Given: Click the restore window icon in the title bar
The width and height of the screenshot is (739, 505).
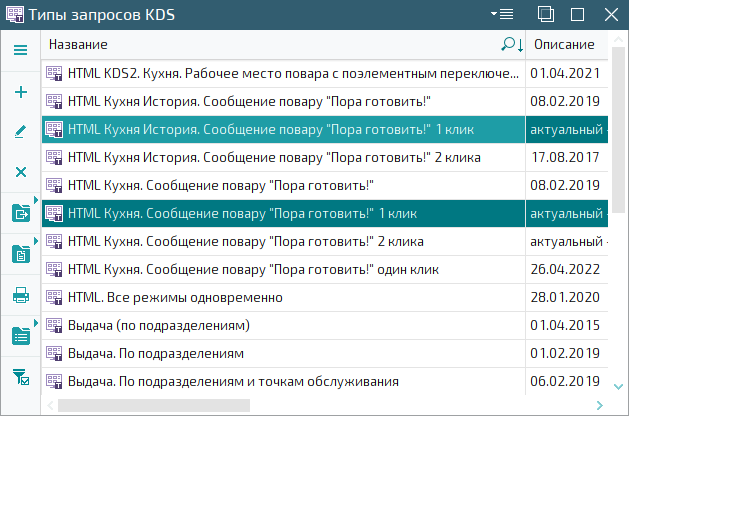Looking at the screenshot, I should click(546, 14).
